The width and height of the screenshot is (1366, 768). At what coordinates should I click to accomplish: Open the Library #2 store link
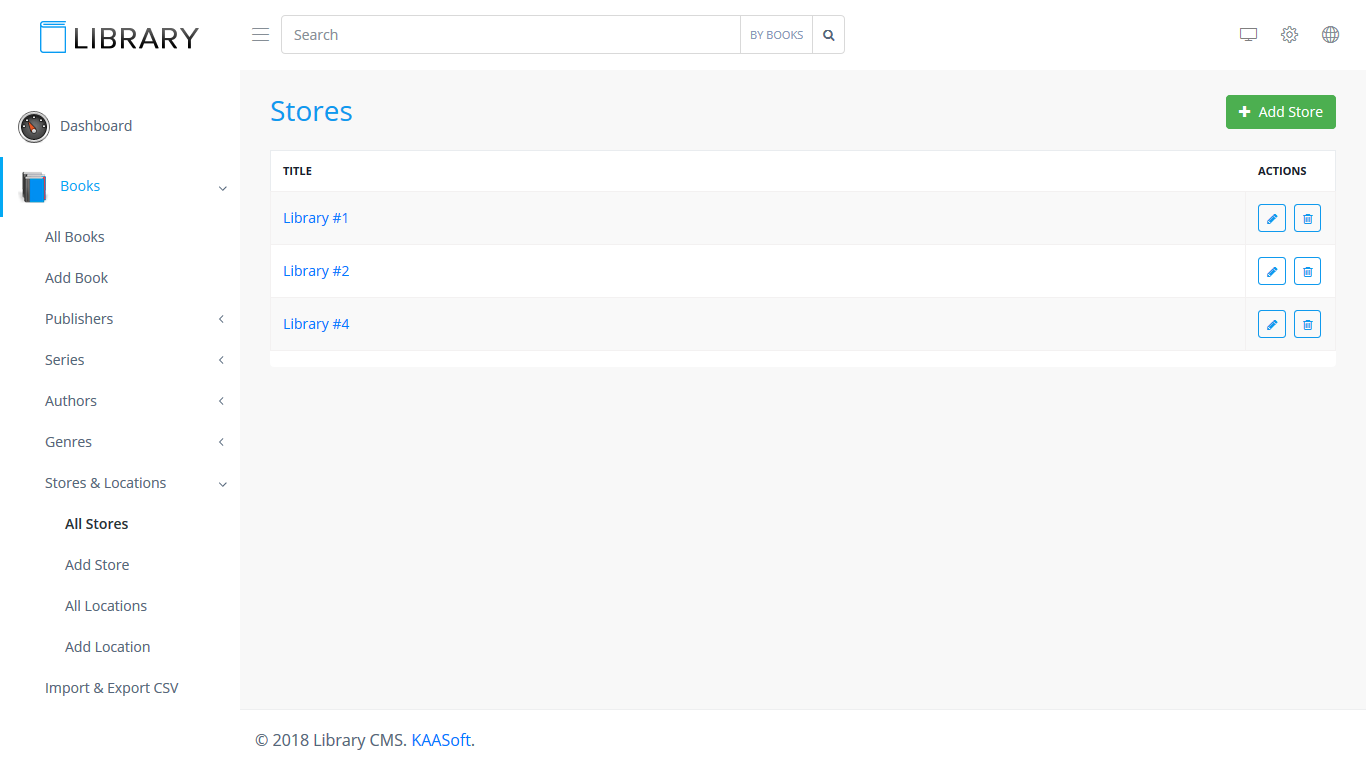[x=316, y=271]
